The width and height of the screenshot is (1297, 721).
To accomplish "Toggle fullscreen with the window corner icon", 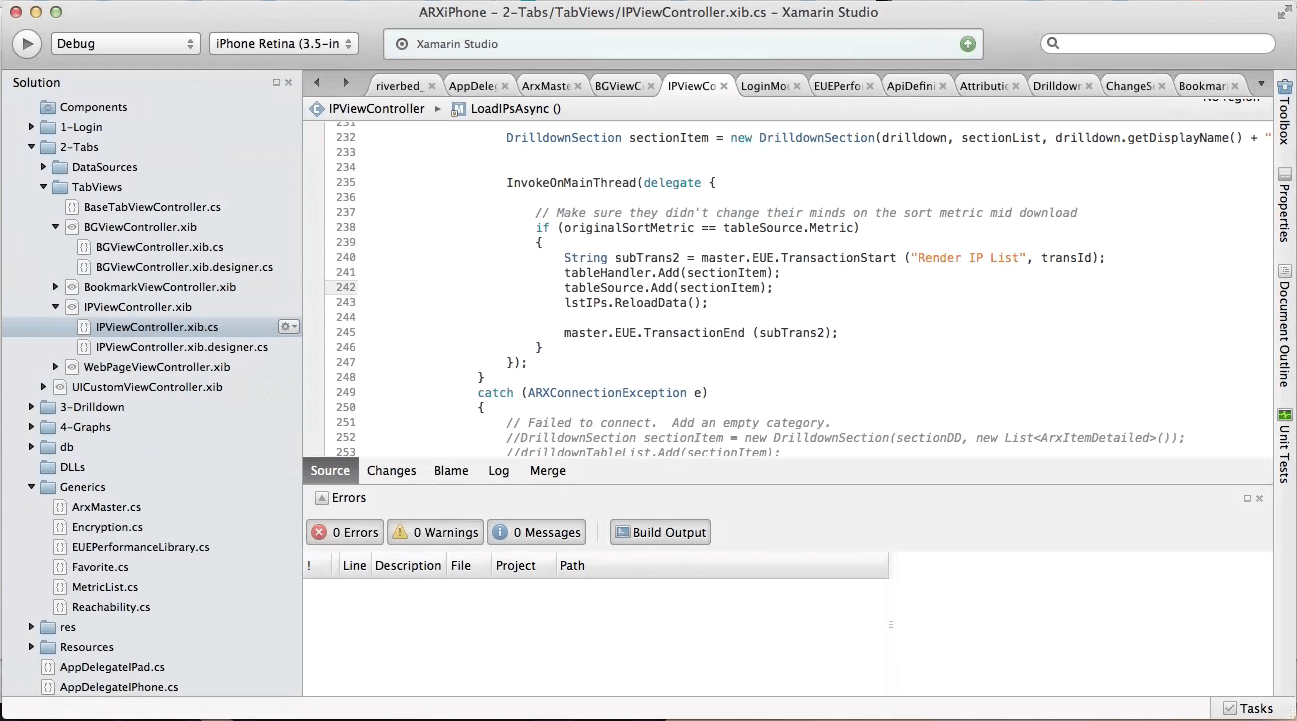I will tap(1284, 11).
